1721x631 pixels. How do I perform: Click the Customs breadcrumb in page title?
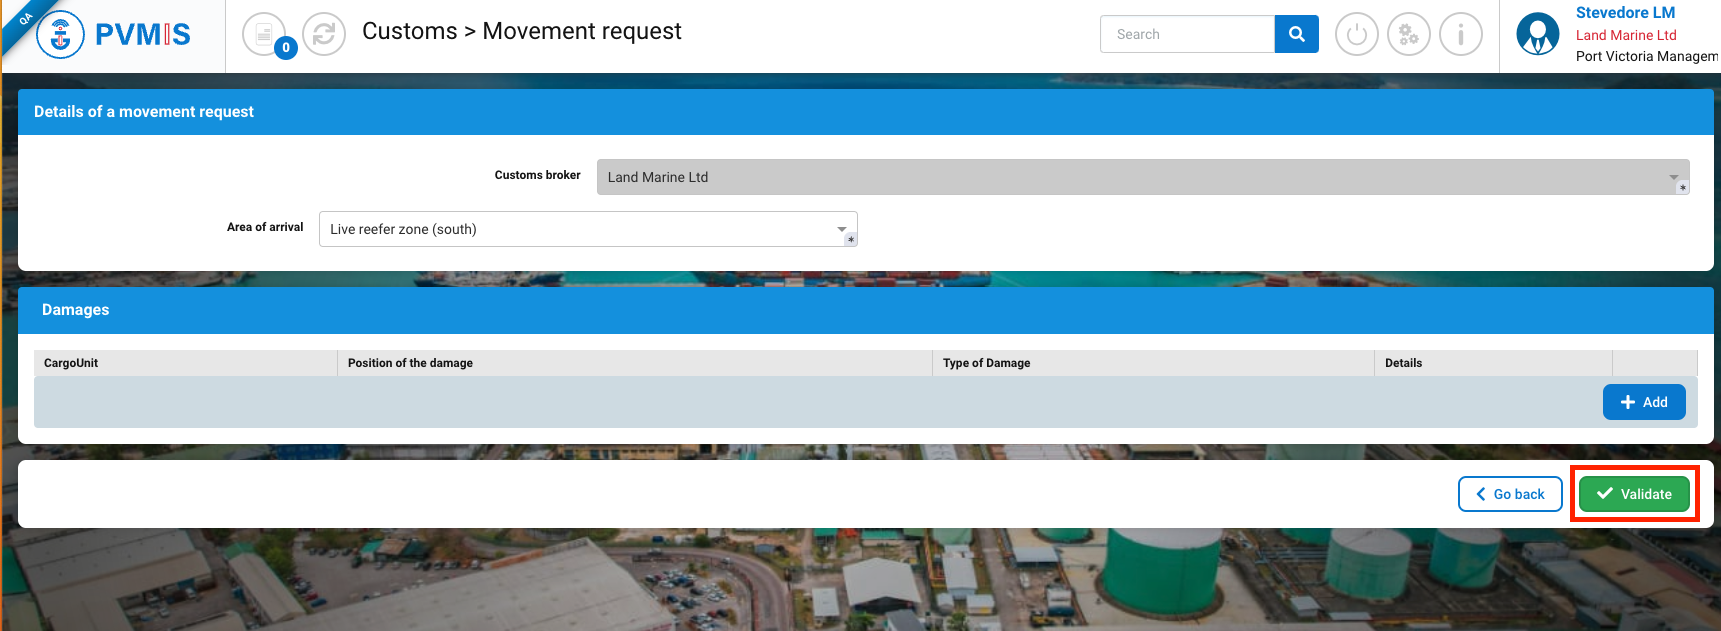coord(409,32)
